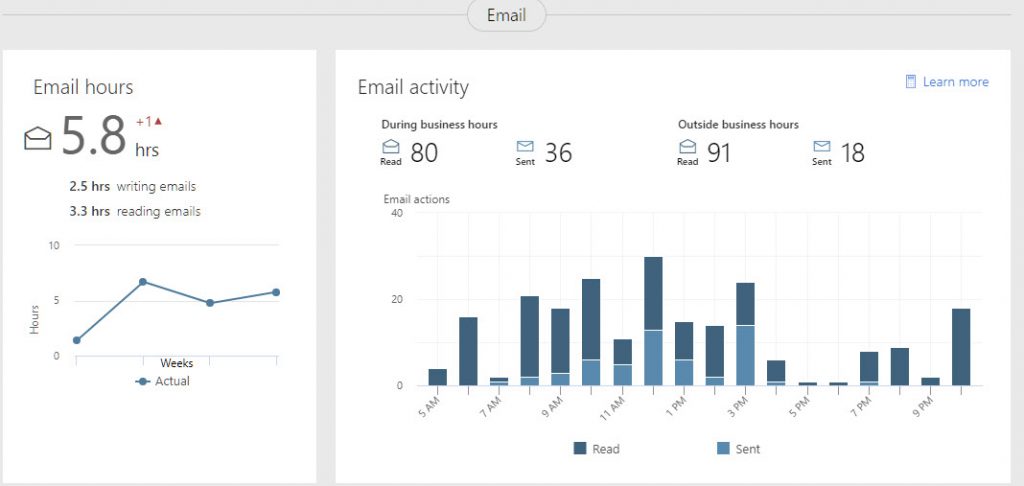Image resolution: width=1024 pixels, height=486 pixels.
Task: Click the Sent envelope icon outside business hours
Action: pyautogui.click(x=822, y=147)
